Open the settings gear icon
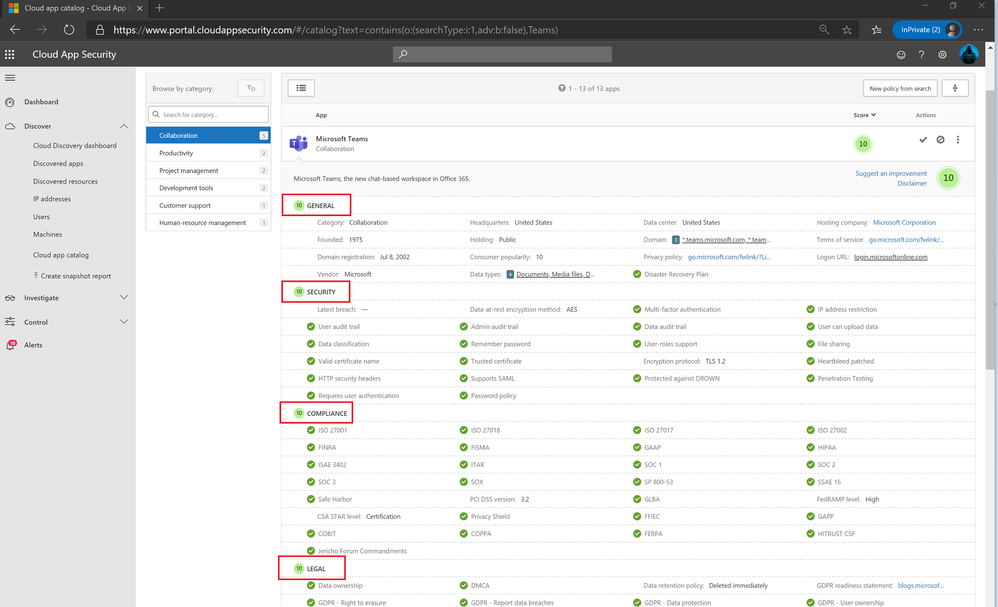This screenshot has height=607, width=998. click(x=942, y=55)
